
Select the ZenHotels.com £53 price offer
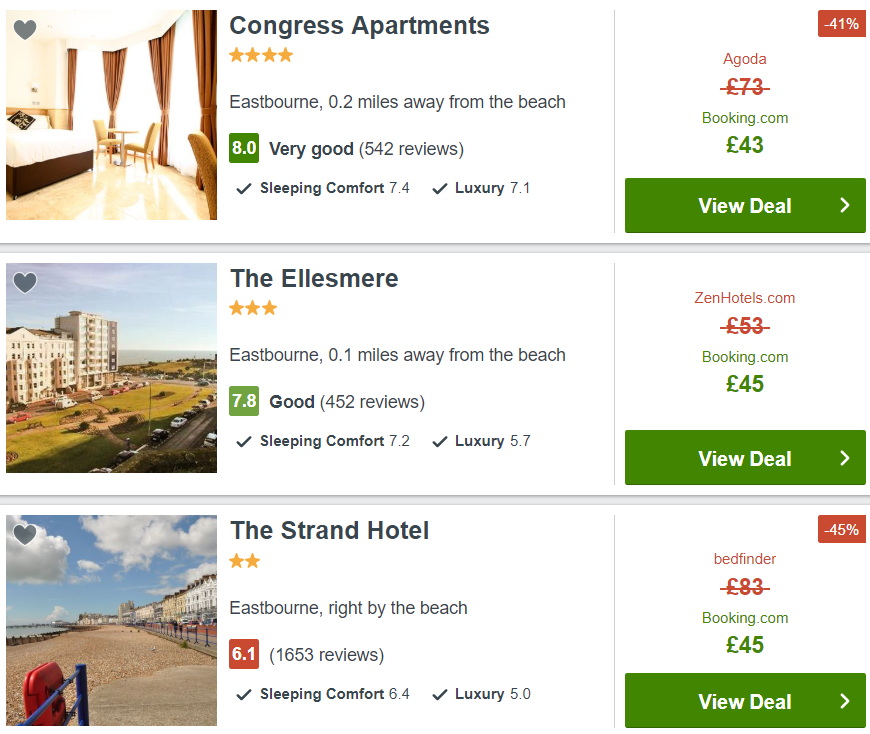click(745, 313)
